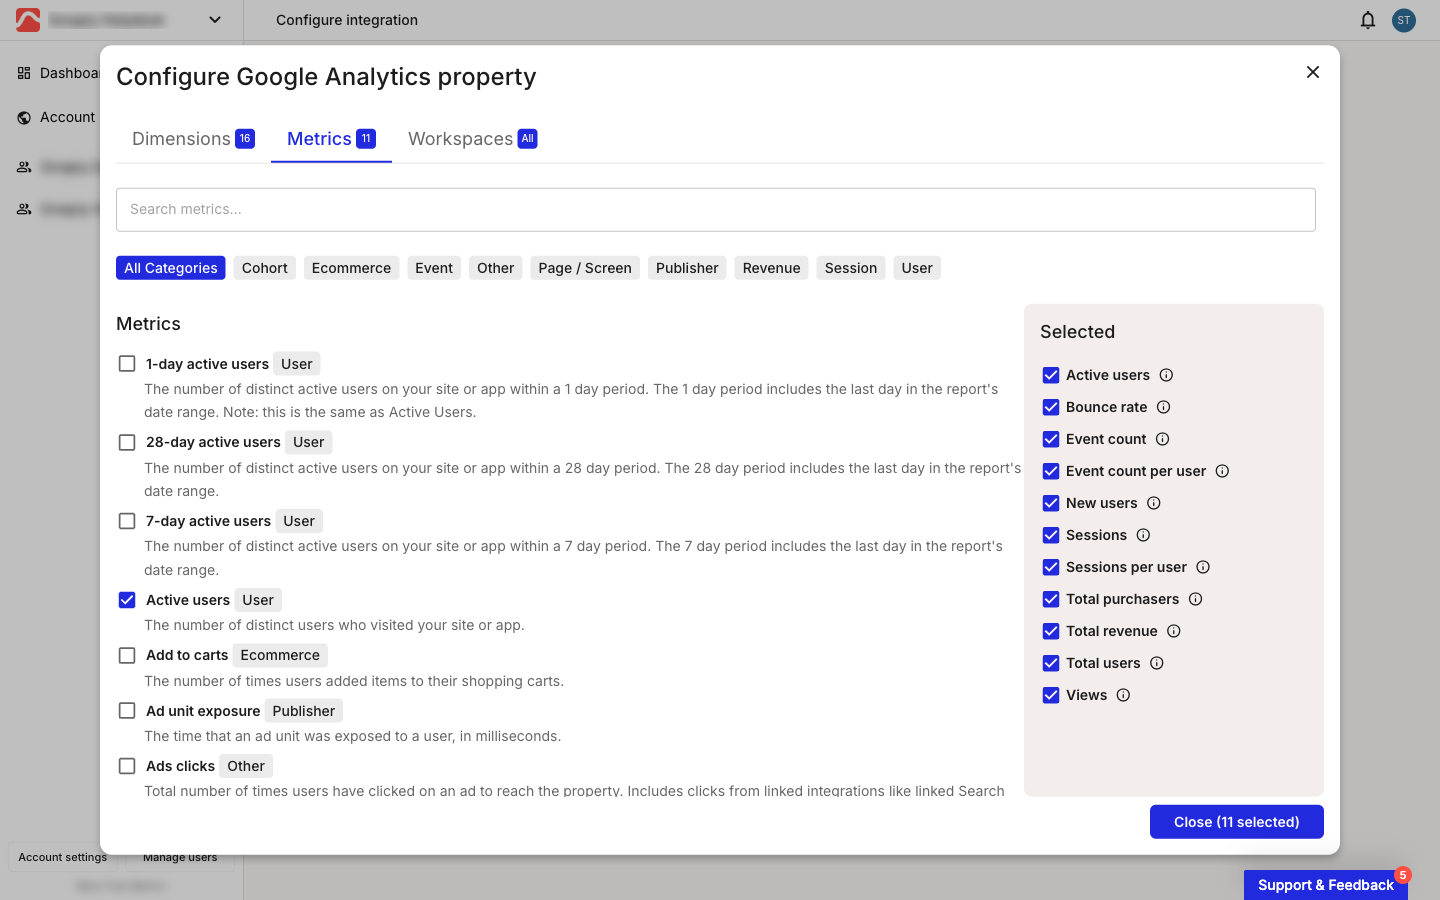This screenshot has width=1440, height=900.
Task: Expand the account switcher chevron at top-left
Action: (x=215, y=20)
